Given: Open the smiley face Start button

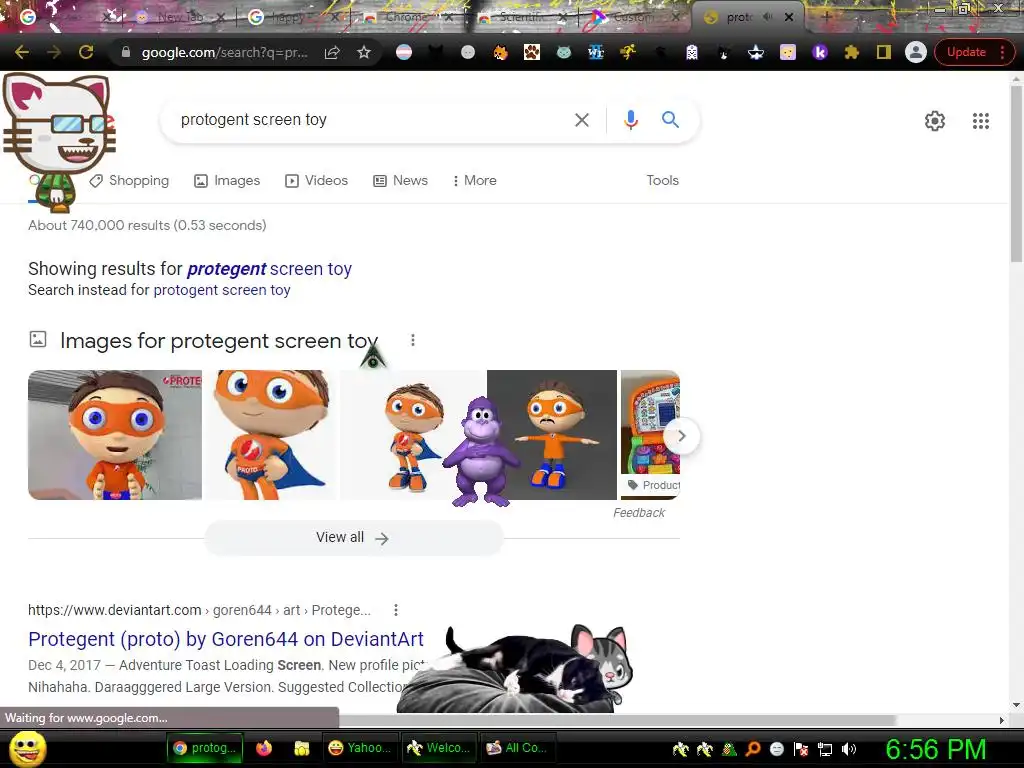Looking at the screenshot, I should [x=28, y=748].
